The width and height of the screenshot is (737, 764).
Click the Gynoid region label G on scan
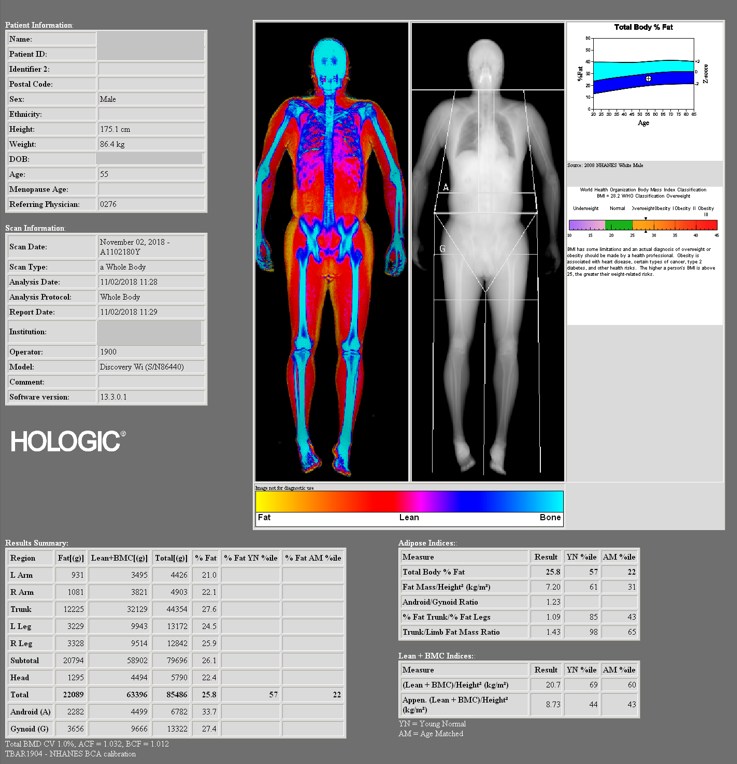tap(443, 248)
